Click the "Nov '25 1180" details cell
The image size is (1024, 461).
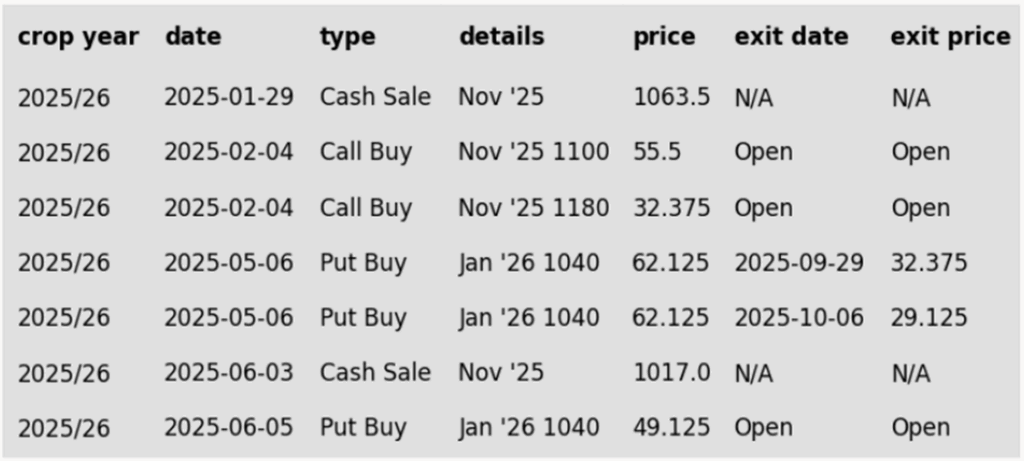pyautogui.click(x=533, y=208)
